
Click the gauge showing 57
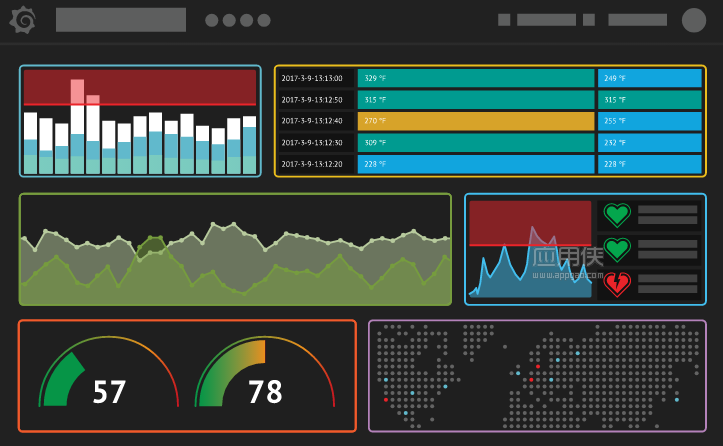pos(108,372)
